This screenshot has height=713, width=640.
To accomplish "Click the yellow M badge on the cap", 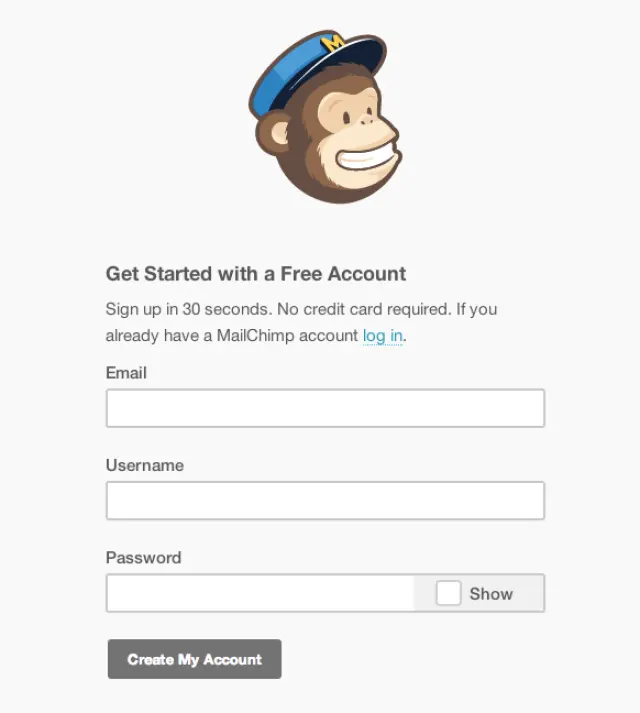I will [334, 43].
